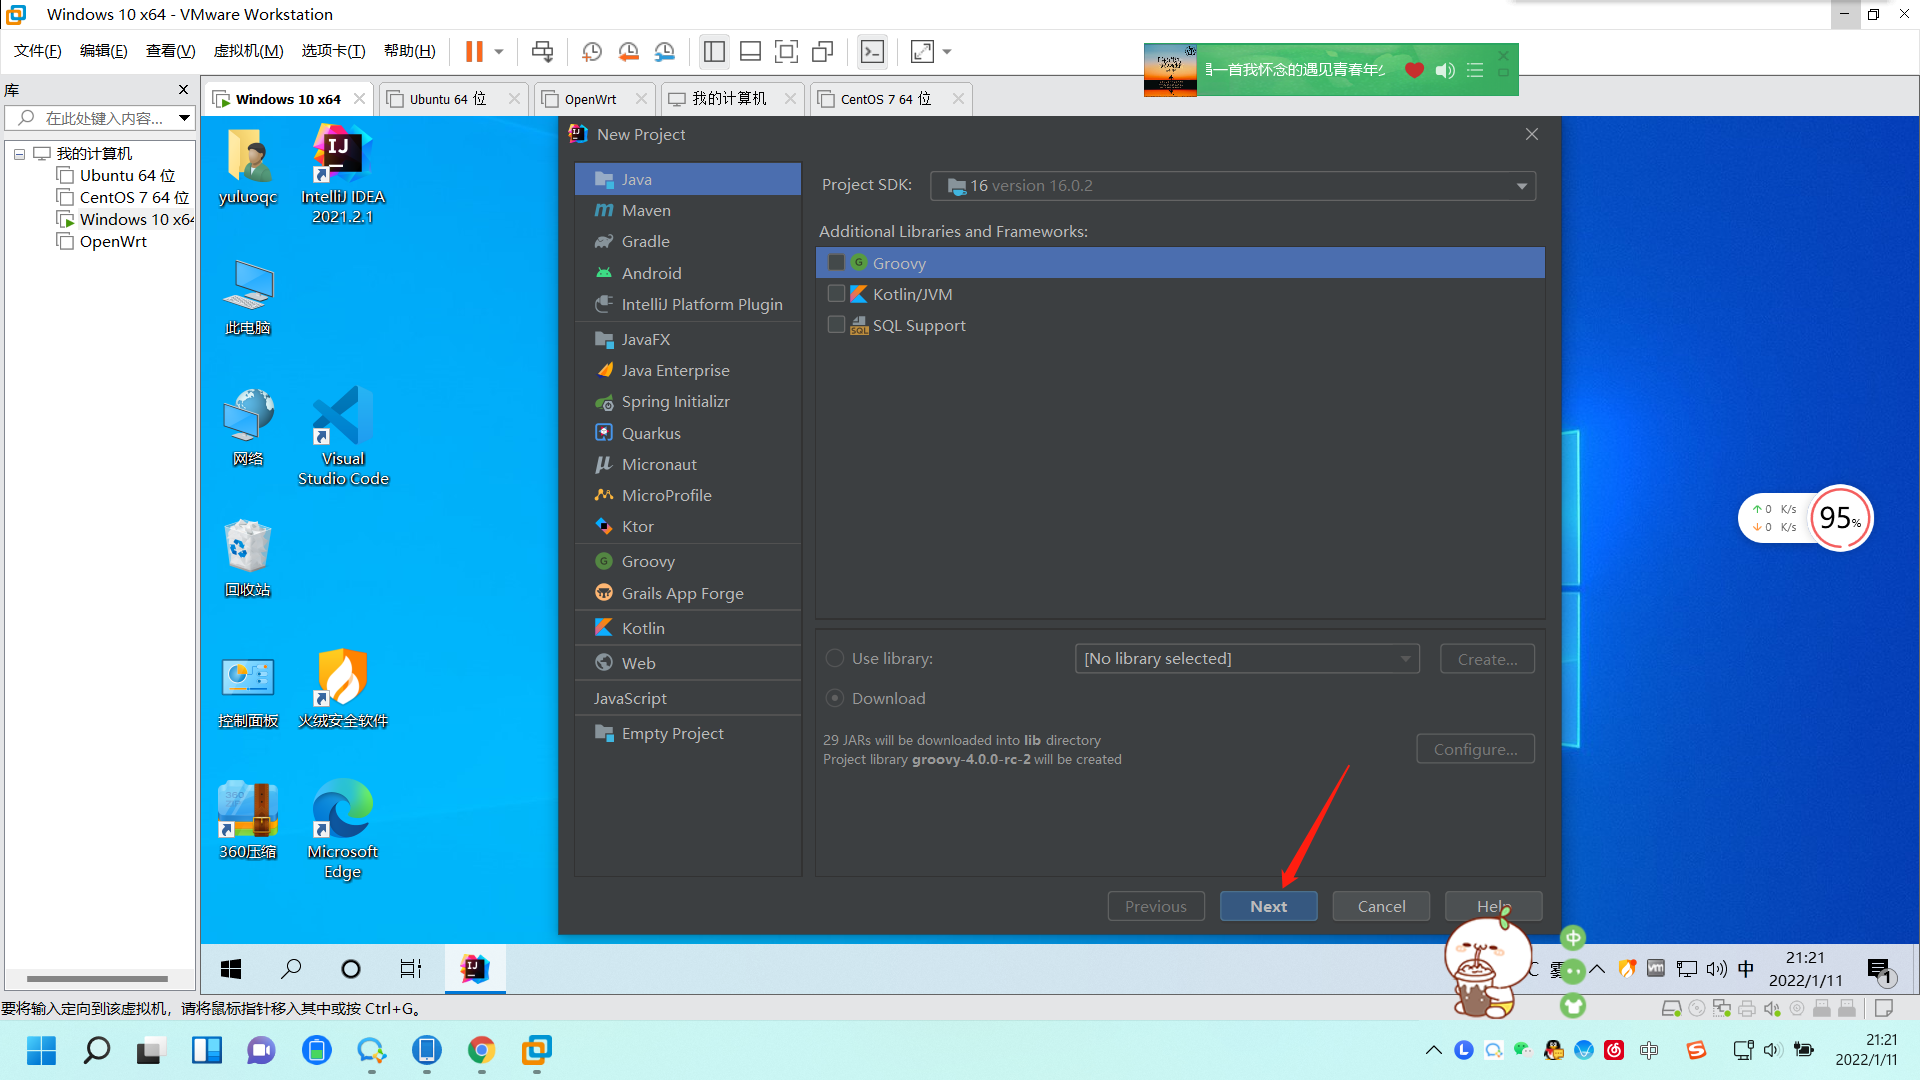1920x1080 pixels.
Task: Select the Use library radio button
Action: point(835,658)
